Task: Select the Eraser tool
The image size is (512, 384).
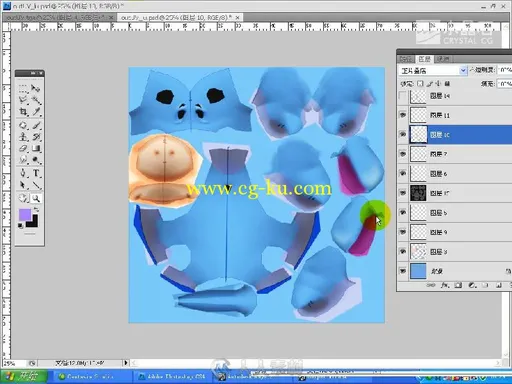Action: click(x=23, y=148)
